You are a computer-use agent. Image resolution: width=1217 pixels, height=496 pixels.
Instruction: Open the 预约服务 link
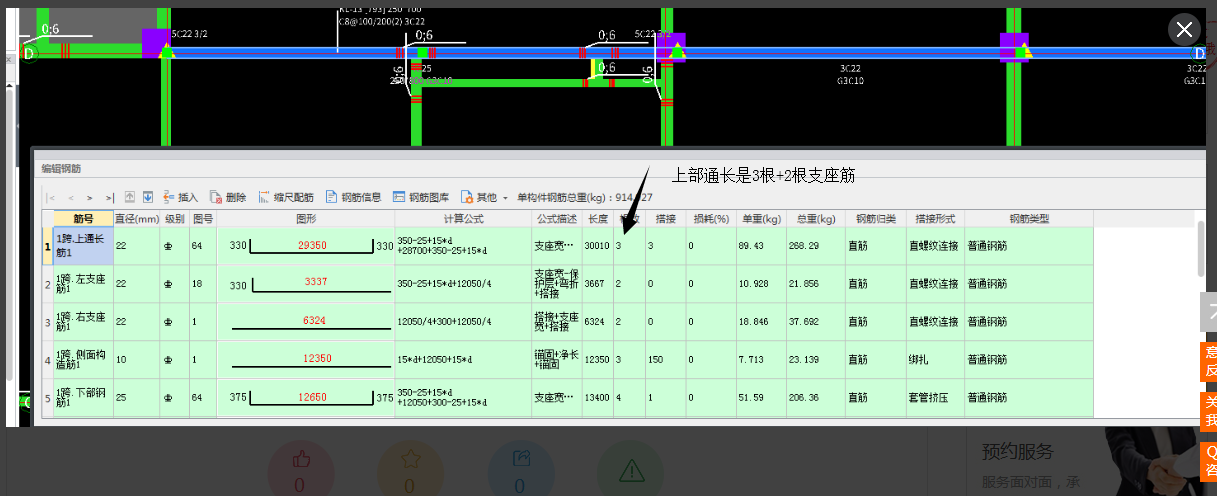coord(1017,451)
